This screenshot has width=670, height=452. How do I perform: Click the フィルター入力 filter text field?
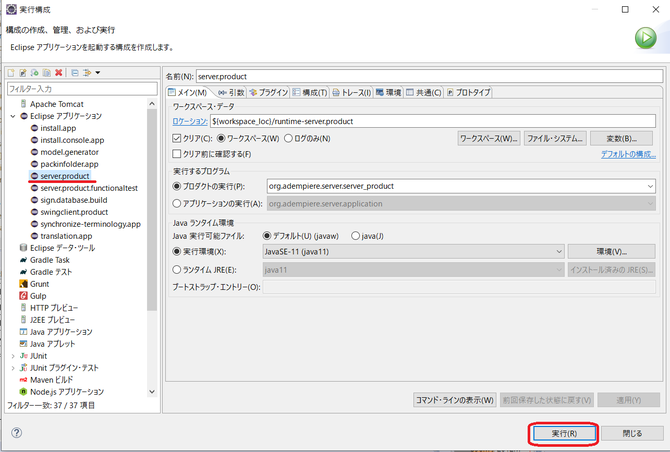pyautogui.click(x=82, y=89)
